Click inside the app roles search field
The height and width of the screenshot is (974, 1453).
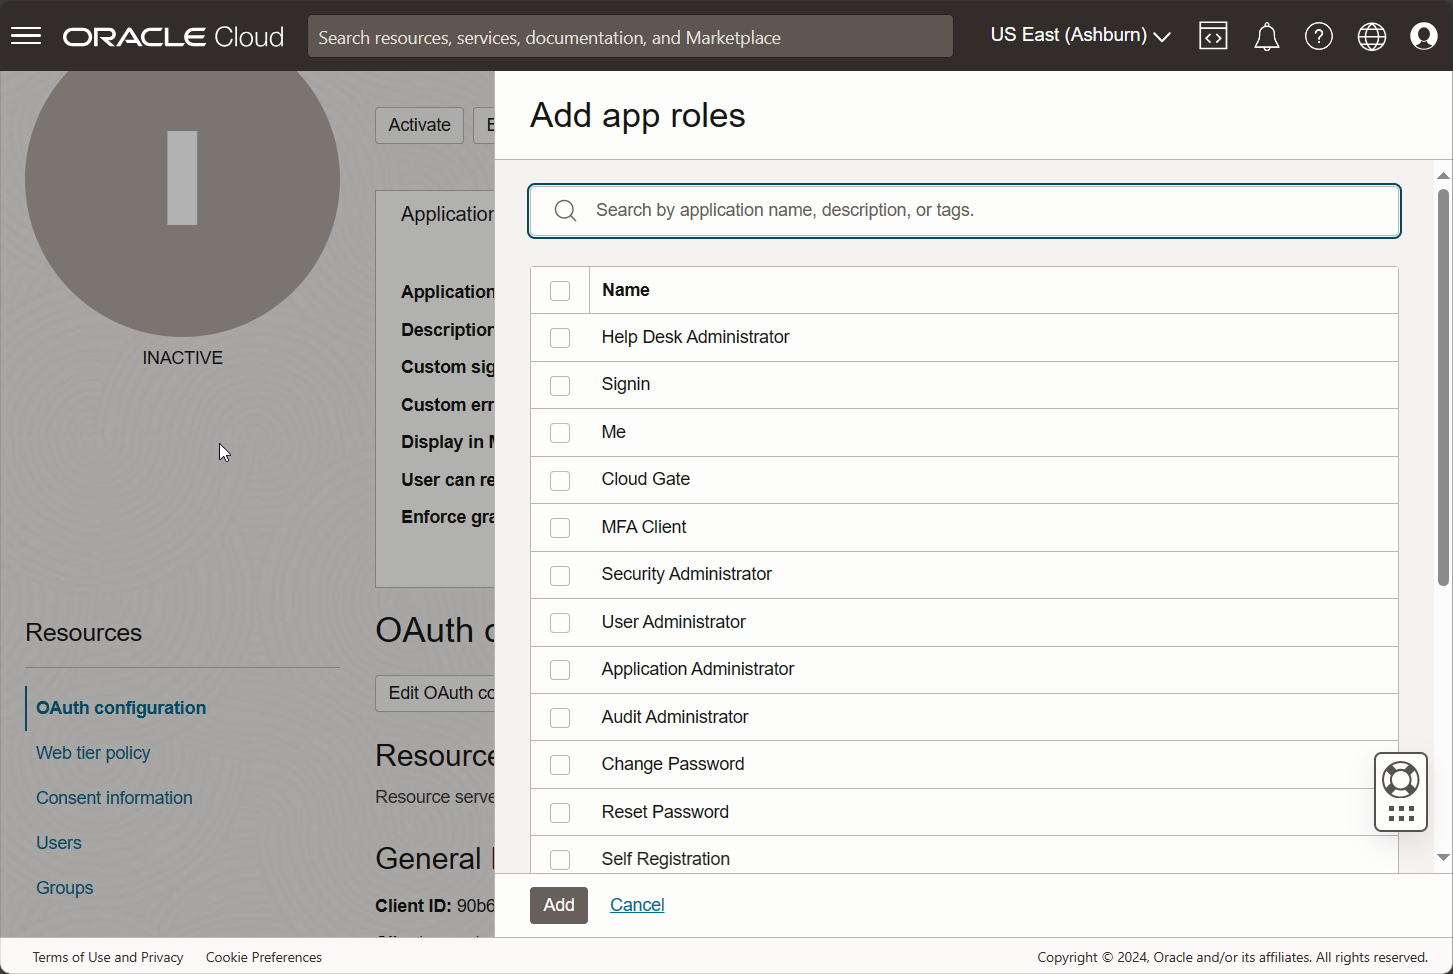[900, 210]
